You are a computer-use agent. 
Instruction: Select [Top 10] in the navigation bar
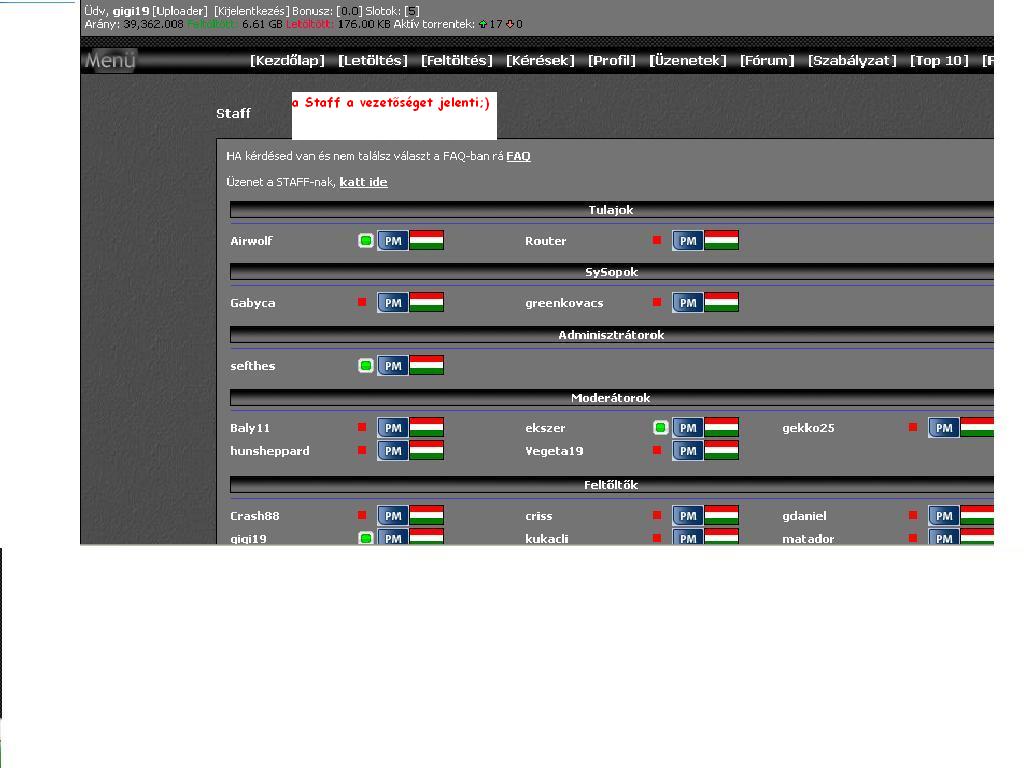[x=939, y=61]
